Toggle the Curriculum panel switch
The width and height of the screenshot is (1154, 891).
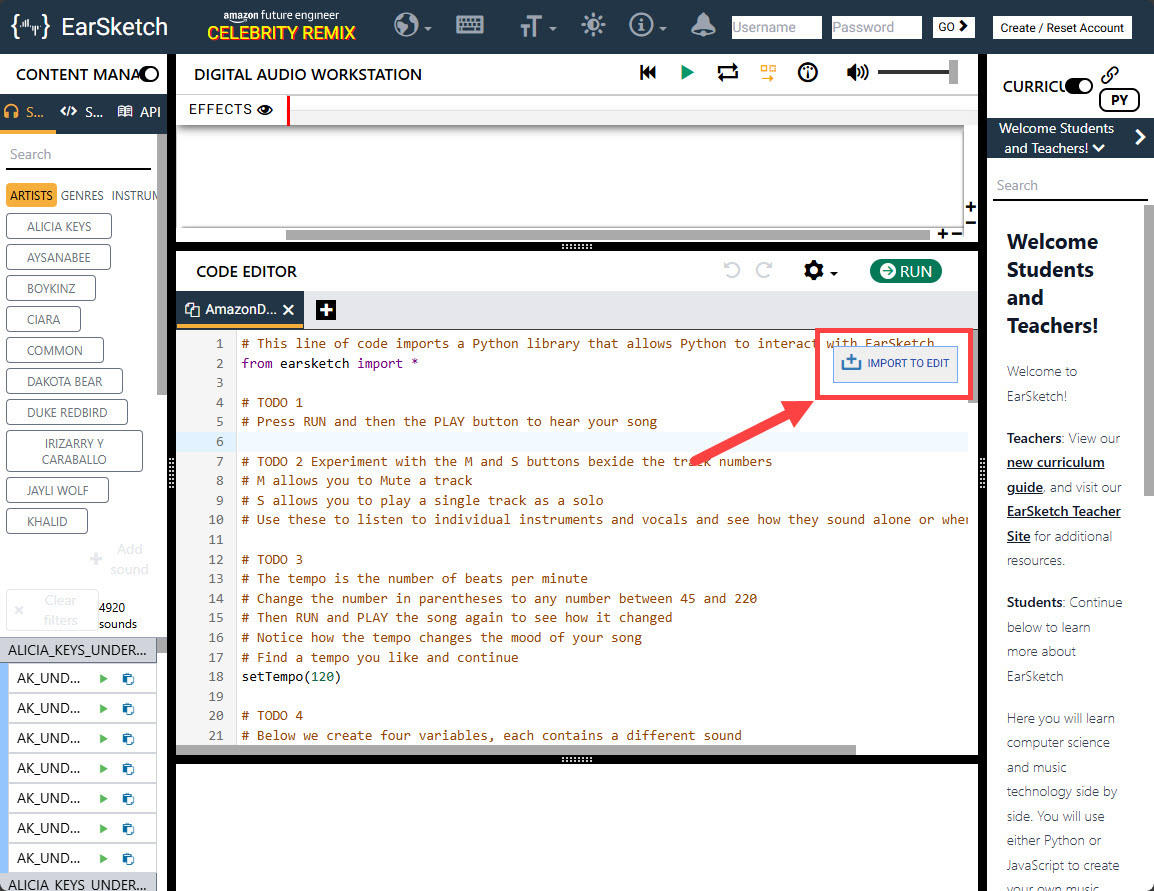[1078, 86]
